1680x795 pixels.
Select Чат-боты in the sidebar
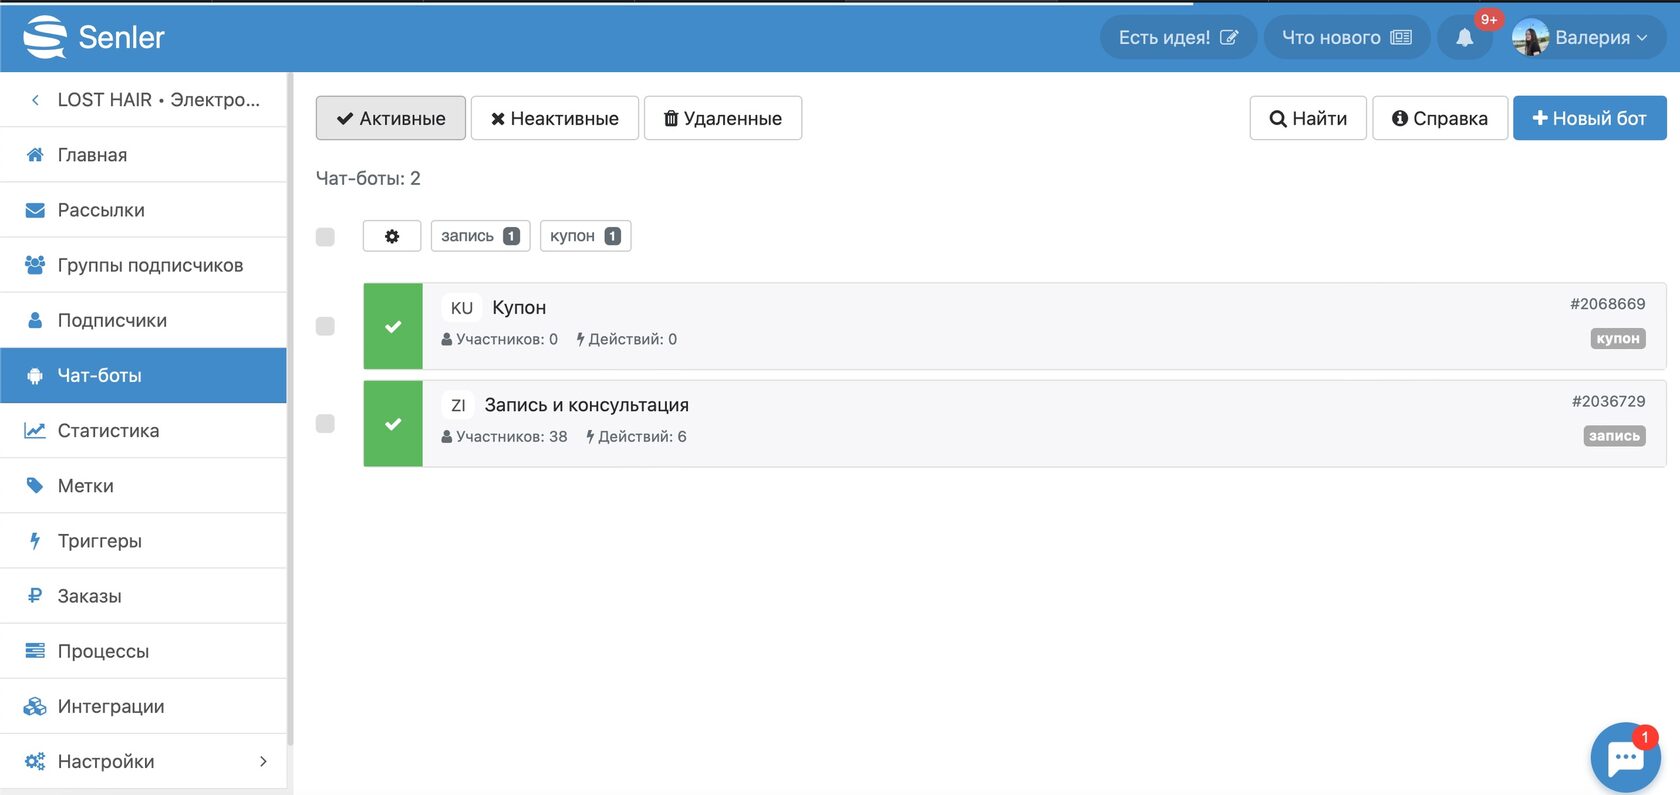click(x=143, y=375)
